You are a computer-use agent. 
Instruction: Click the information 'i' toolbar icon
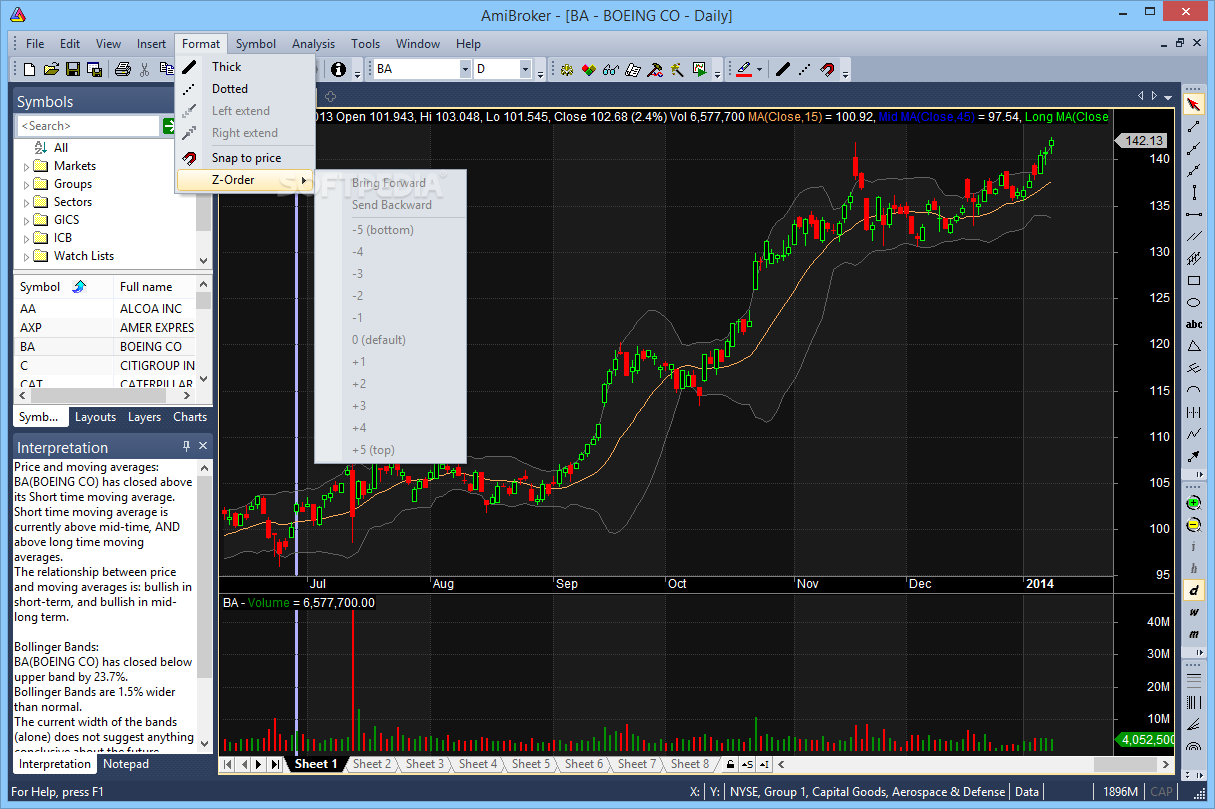tap(338, 69)
